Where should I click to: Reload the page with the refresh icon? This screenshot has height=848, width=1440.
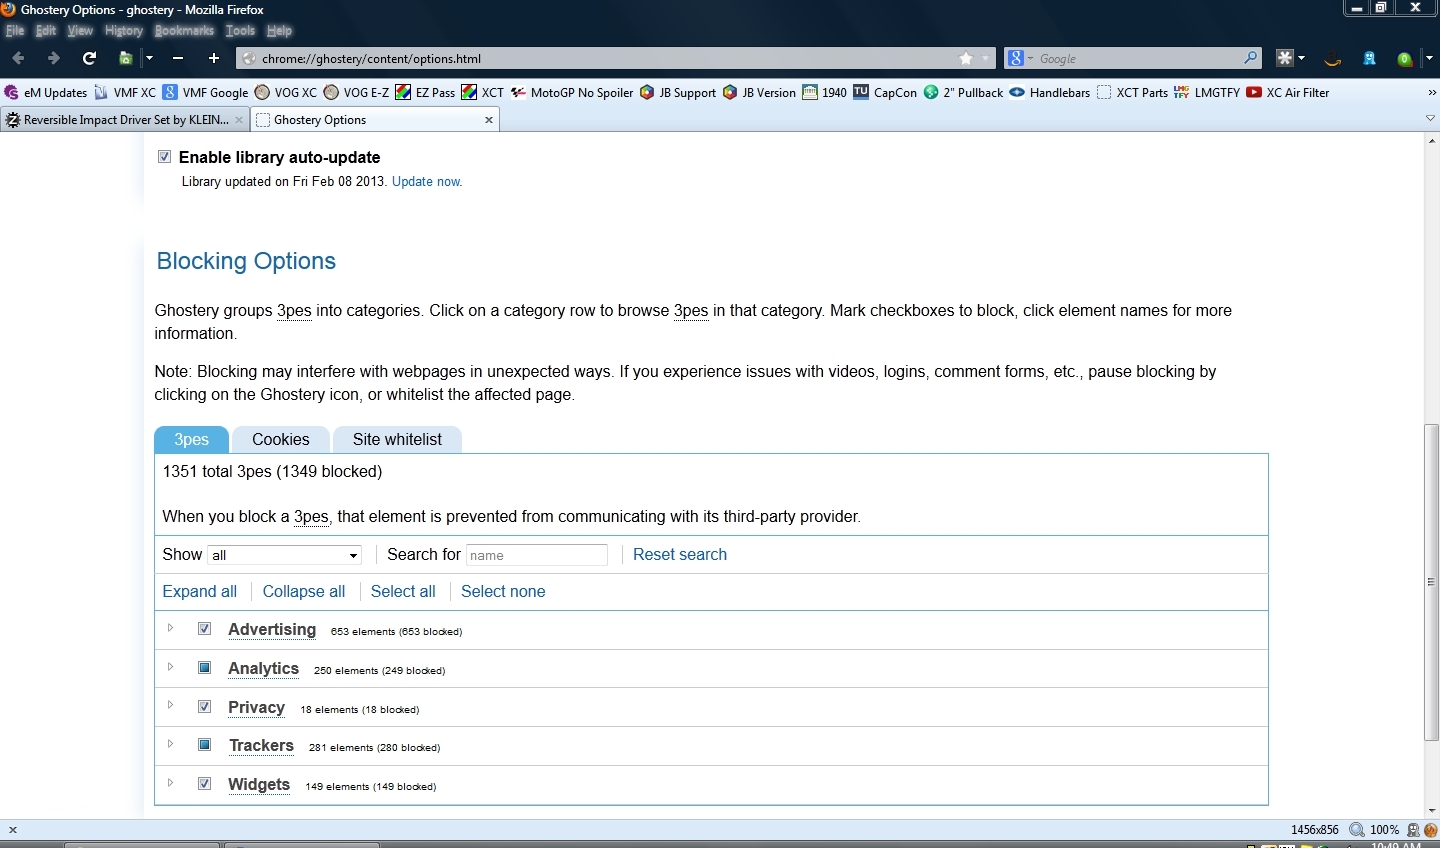[89, 59]
